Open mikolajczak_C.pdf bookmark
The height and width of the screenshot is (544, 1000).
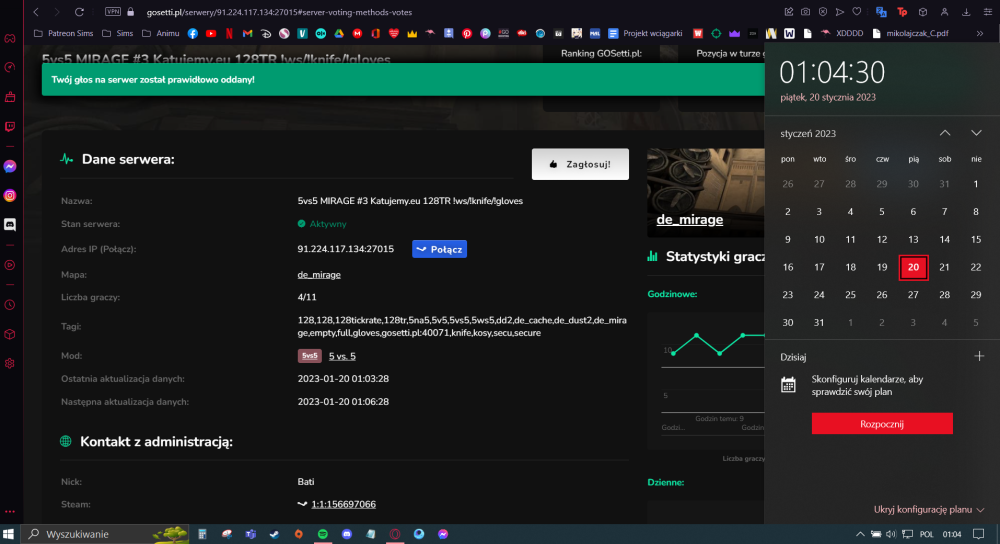[910, 33]
